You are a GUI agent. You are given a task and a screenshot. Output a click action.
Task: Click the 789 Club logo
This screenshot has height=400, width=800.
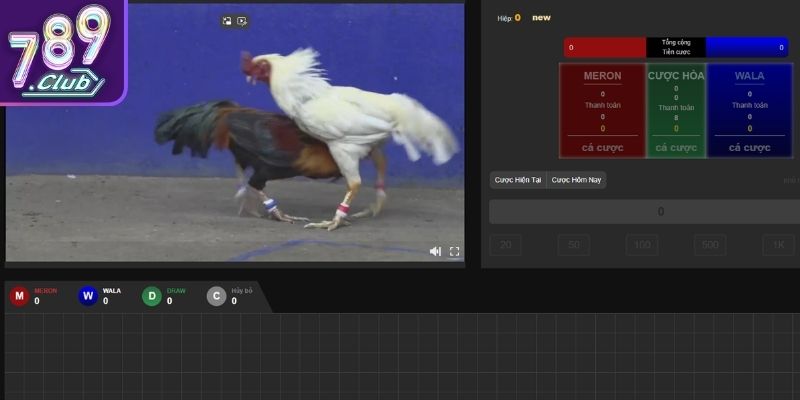(x=60, y=50)
